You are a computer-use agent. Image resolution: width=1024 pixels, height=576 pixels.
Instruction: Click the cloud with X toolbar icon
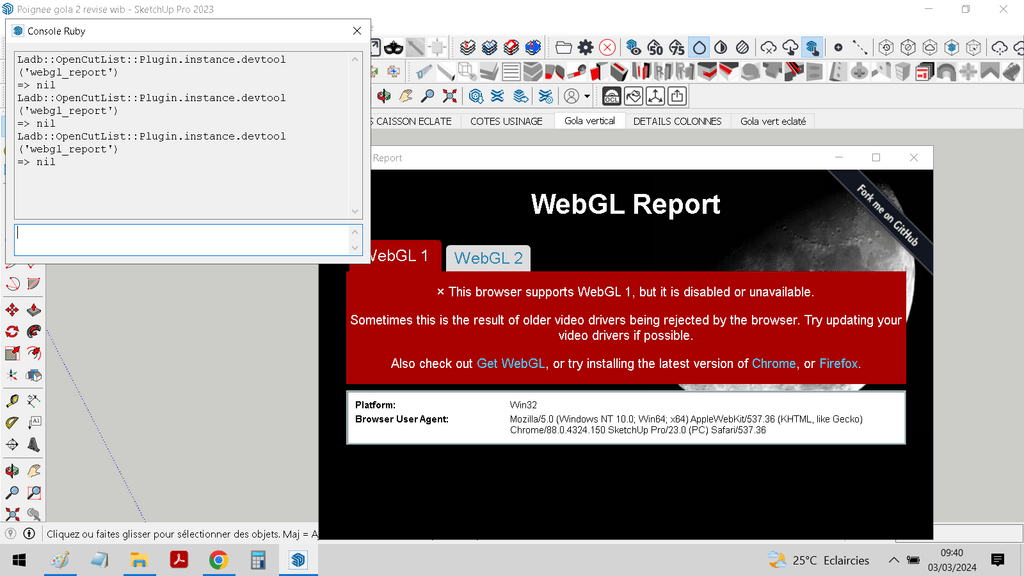tap(769, 47)
